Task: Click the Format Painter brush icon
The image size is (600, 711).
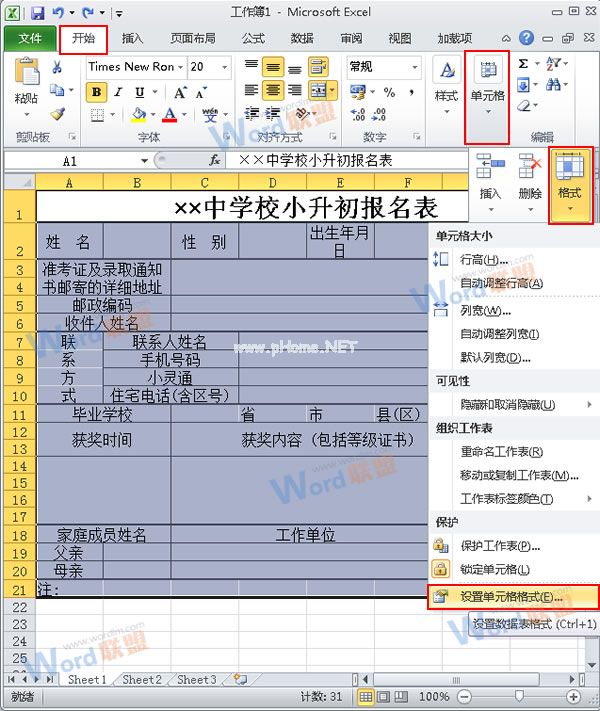Action: [58, 113]
